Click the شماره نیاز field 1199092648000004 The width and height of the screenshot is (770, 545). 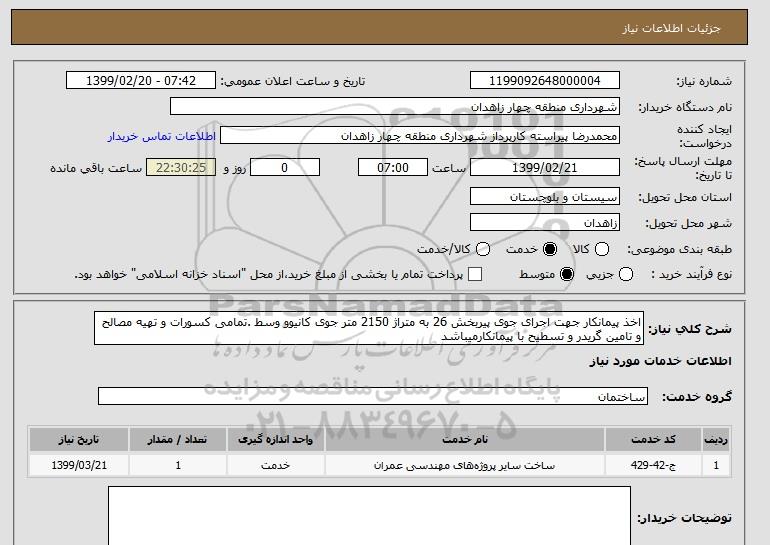(x=545, y=81)
